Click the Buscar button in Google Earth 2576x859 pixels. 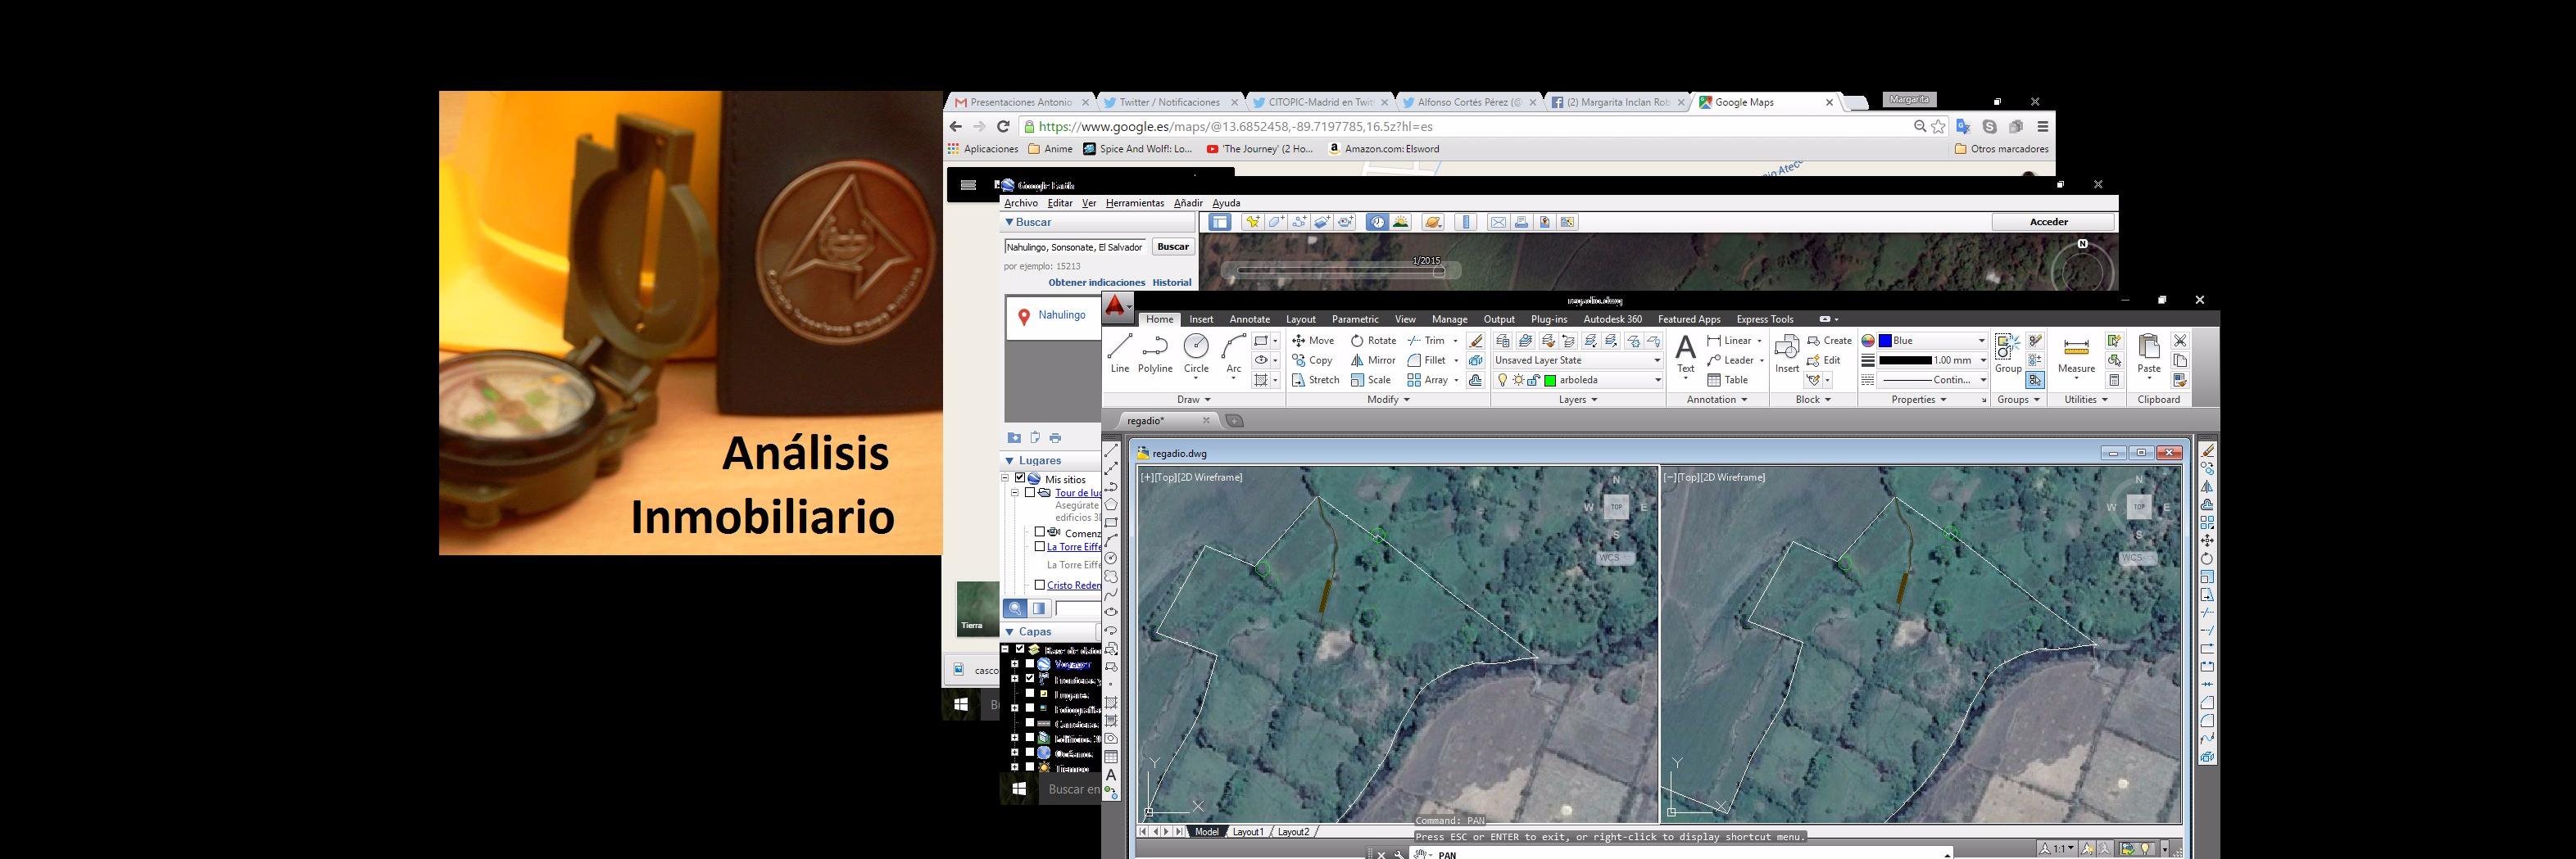1173,247
